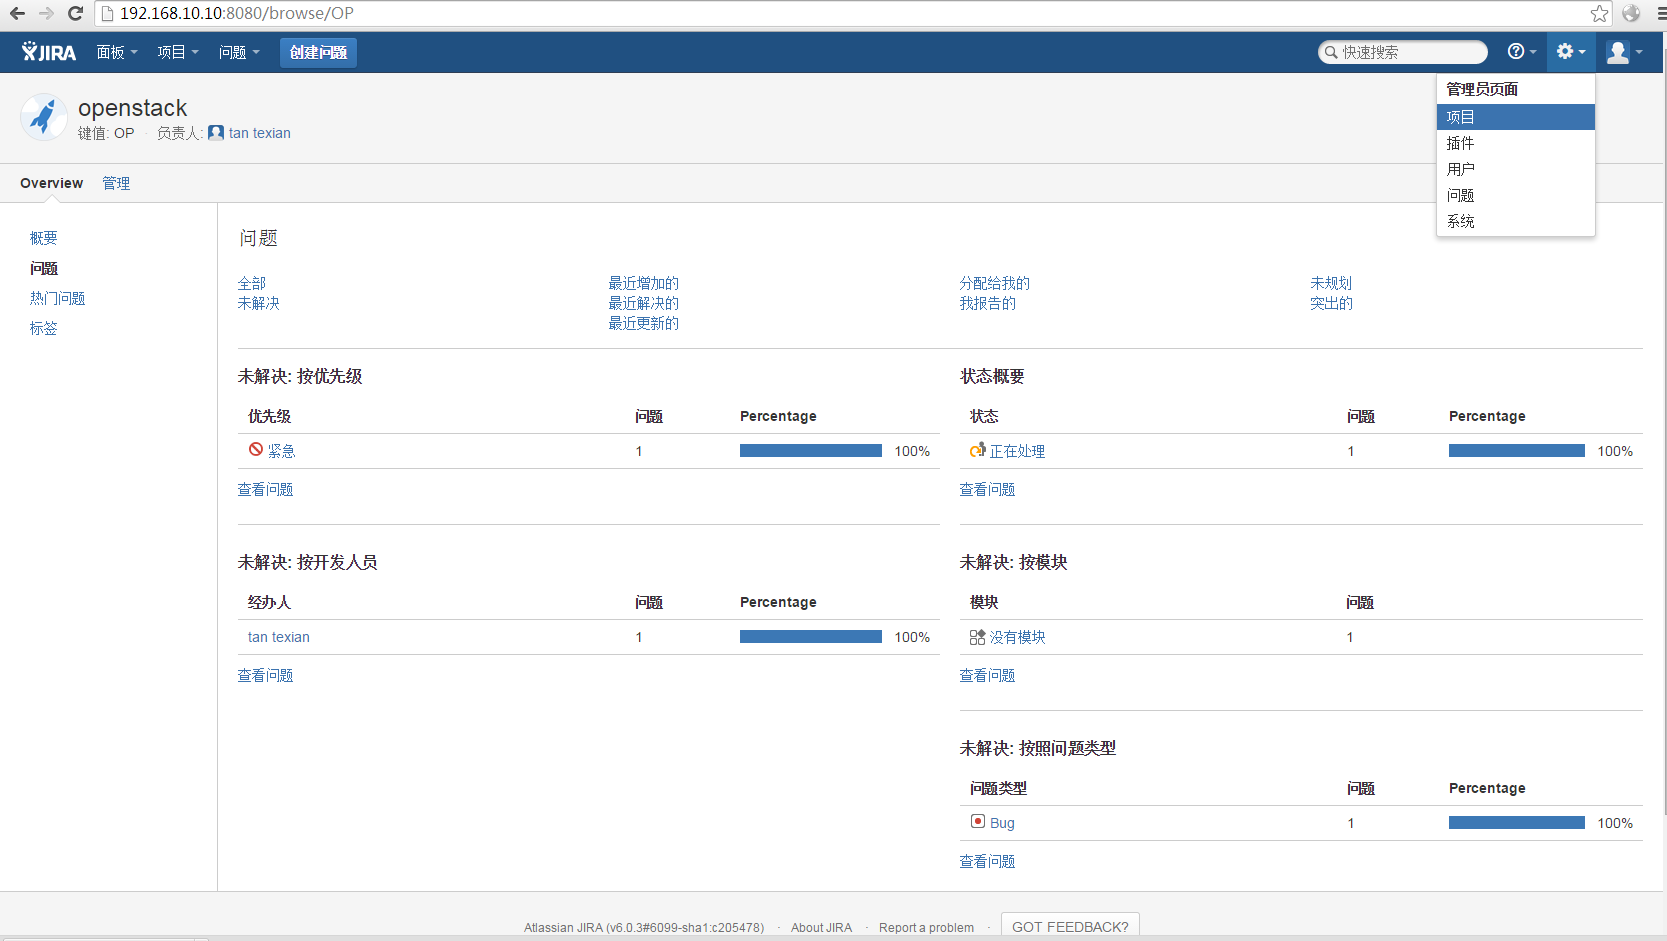1667x941 pixels.
Task: Open the About JIRA footer link
Action: [821, 928]
